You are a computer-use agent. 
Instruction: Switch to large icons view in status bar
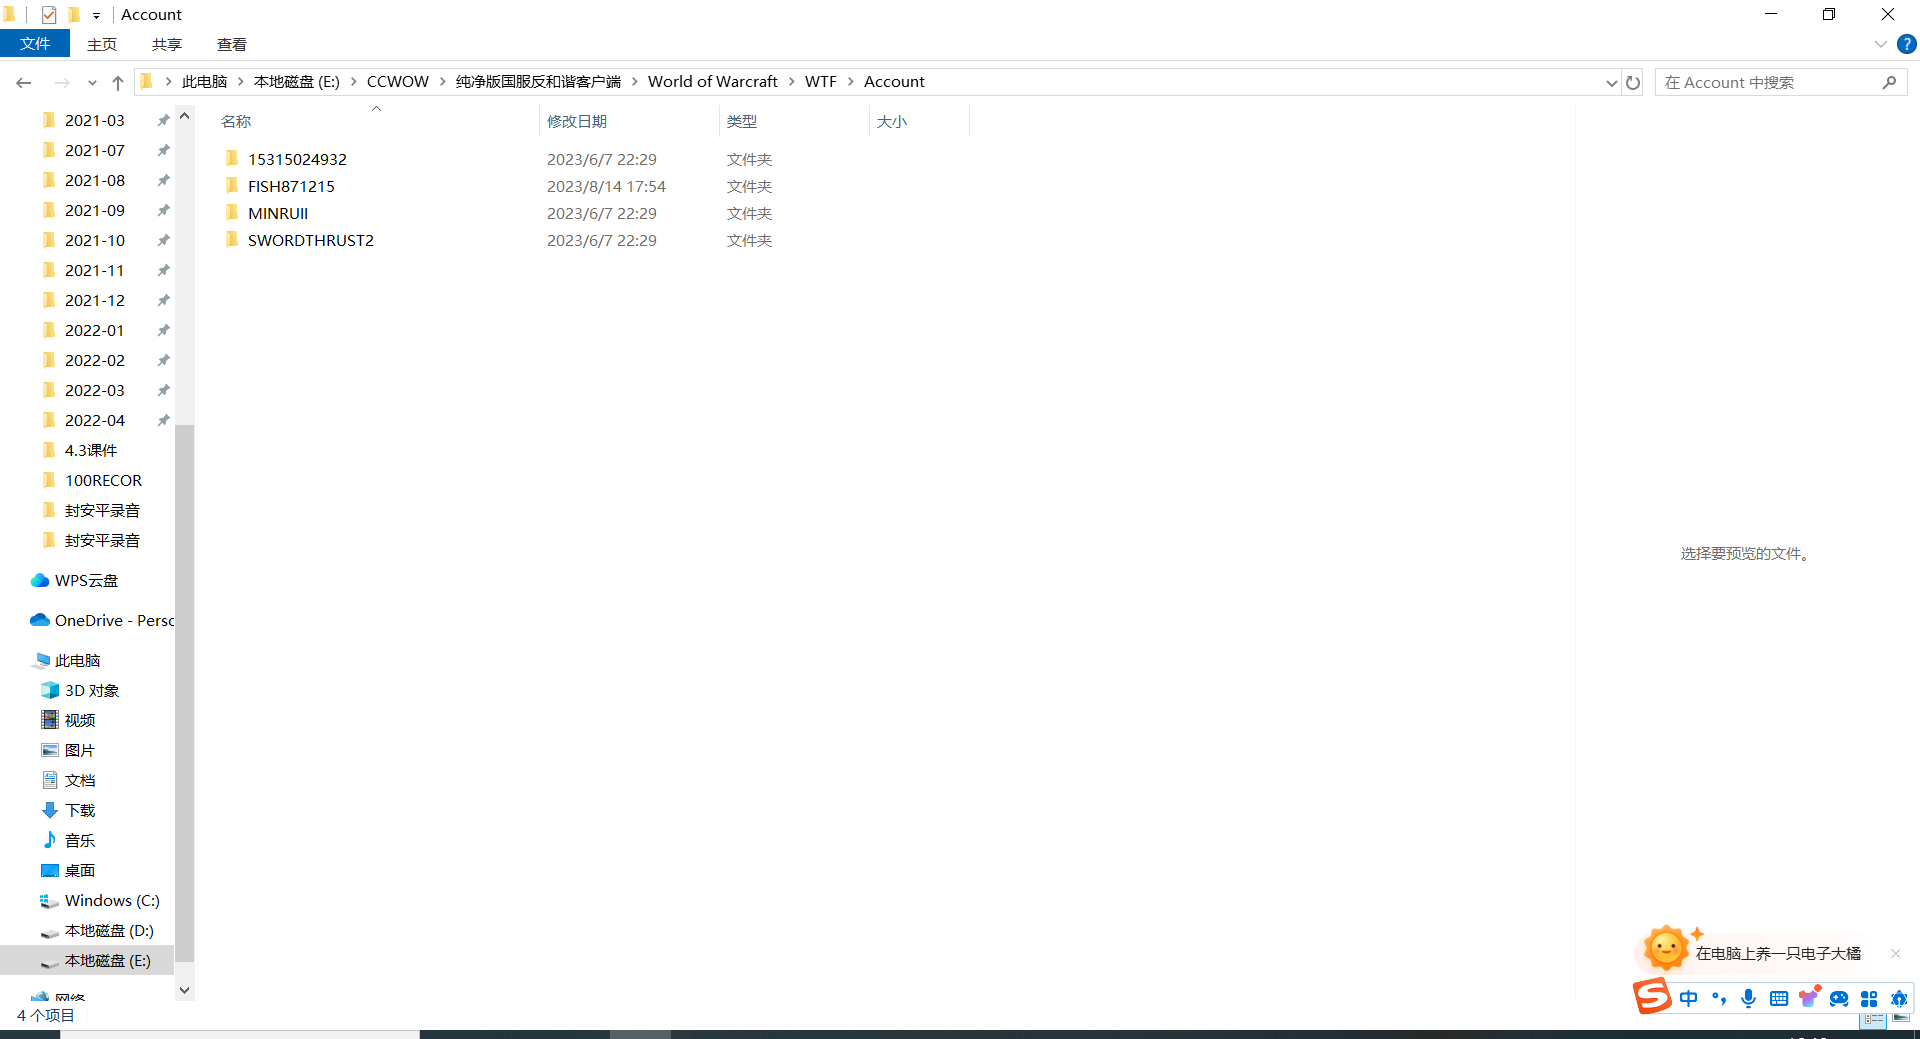(1900, 1018)
